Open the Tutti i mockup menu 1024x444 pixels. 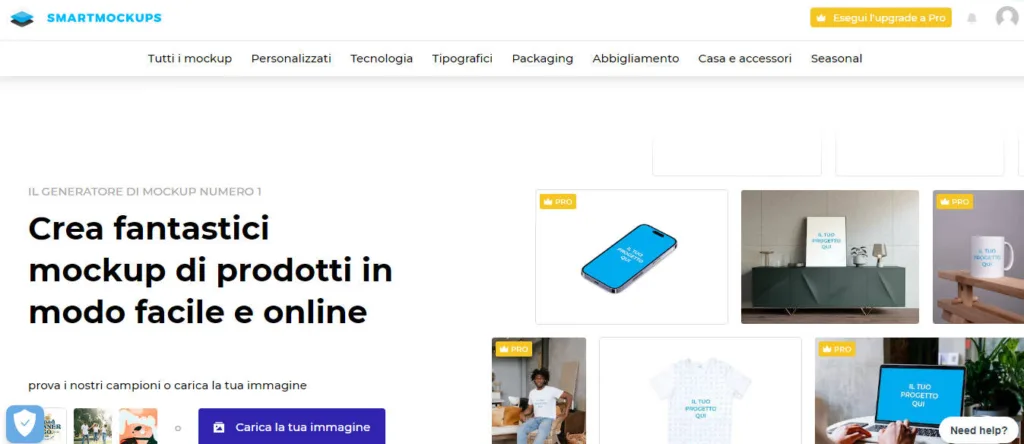pos(190,59)
